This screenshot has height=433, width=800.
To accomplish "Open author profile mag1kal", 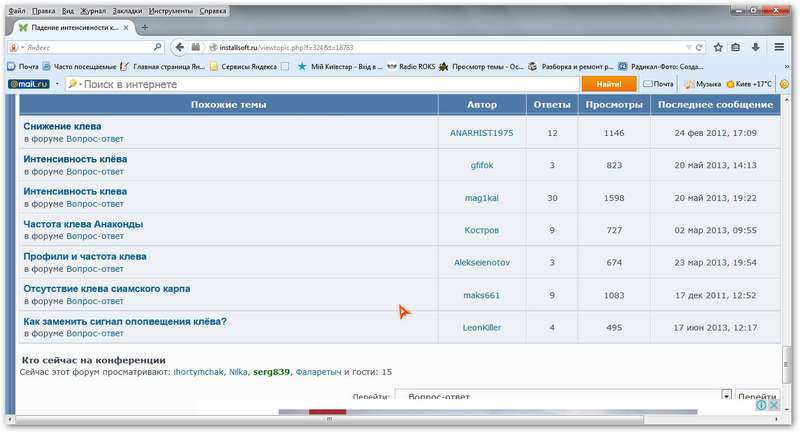I will 482,198.
